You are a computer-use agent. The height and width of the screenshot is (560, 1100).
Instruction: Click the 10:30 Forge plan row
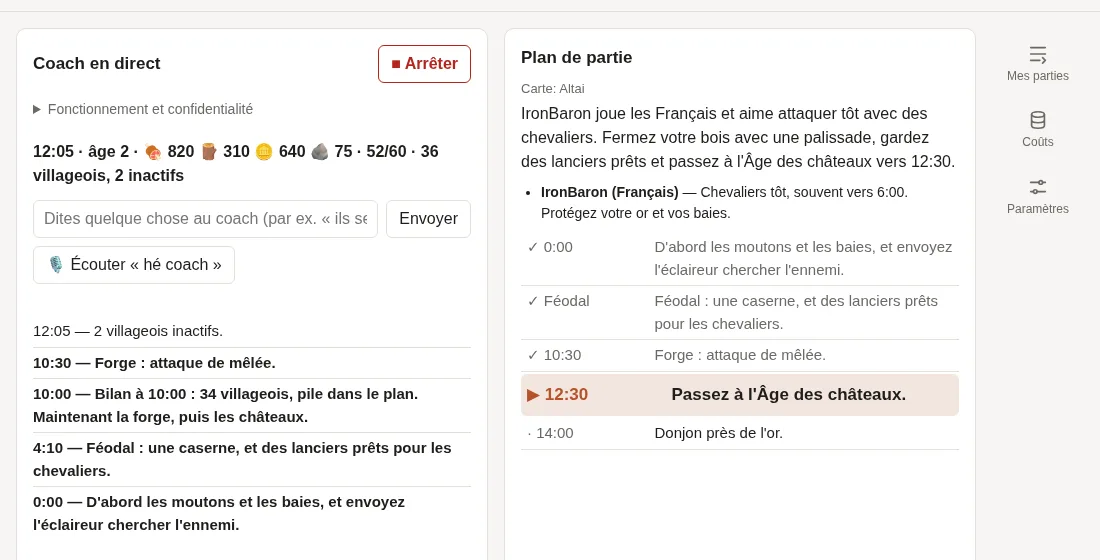(739, 355)
